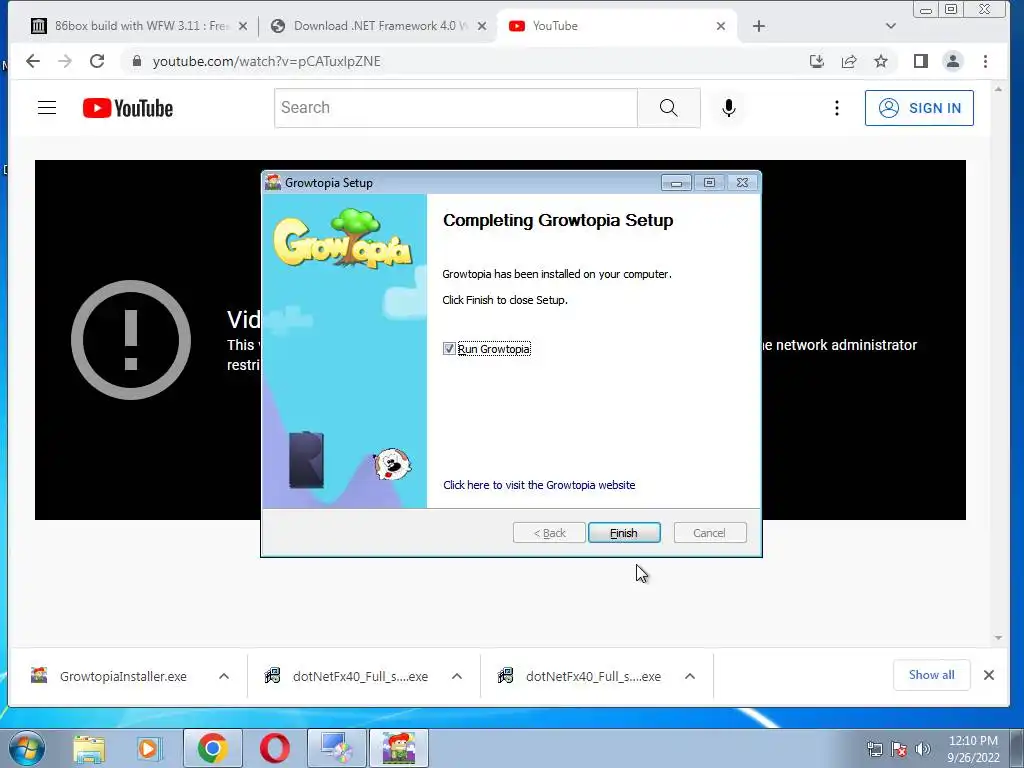The height and width of the screenshot is (768, 1024).
Task: Click the Finish button in Growtopia Setup
Action: [x=624, y=533]
